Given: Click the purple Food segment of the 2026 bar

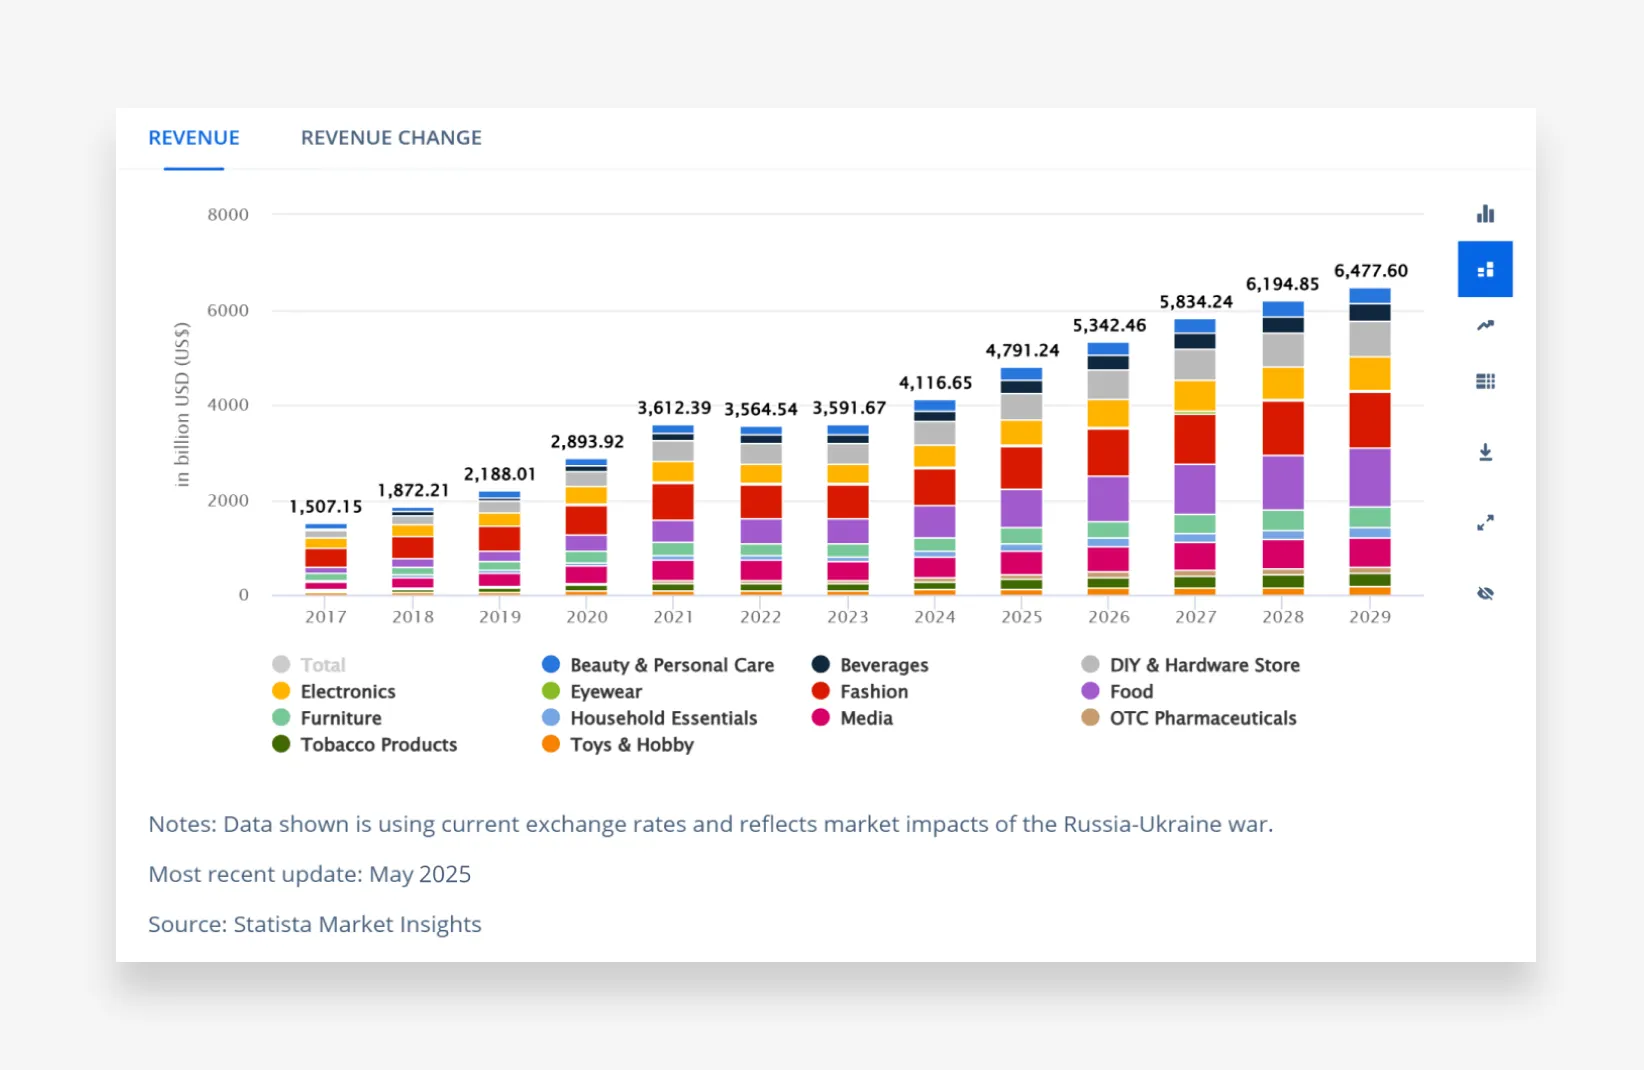Looking at the screenshot, I should 1108,498.
